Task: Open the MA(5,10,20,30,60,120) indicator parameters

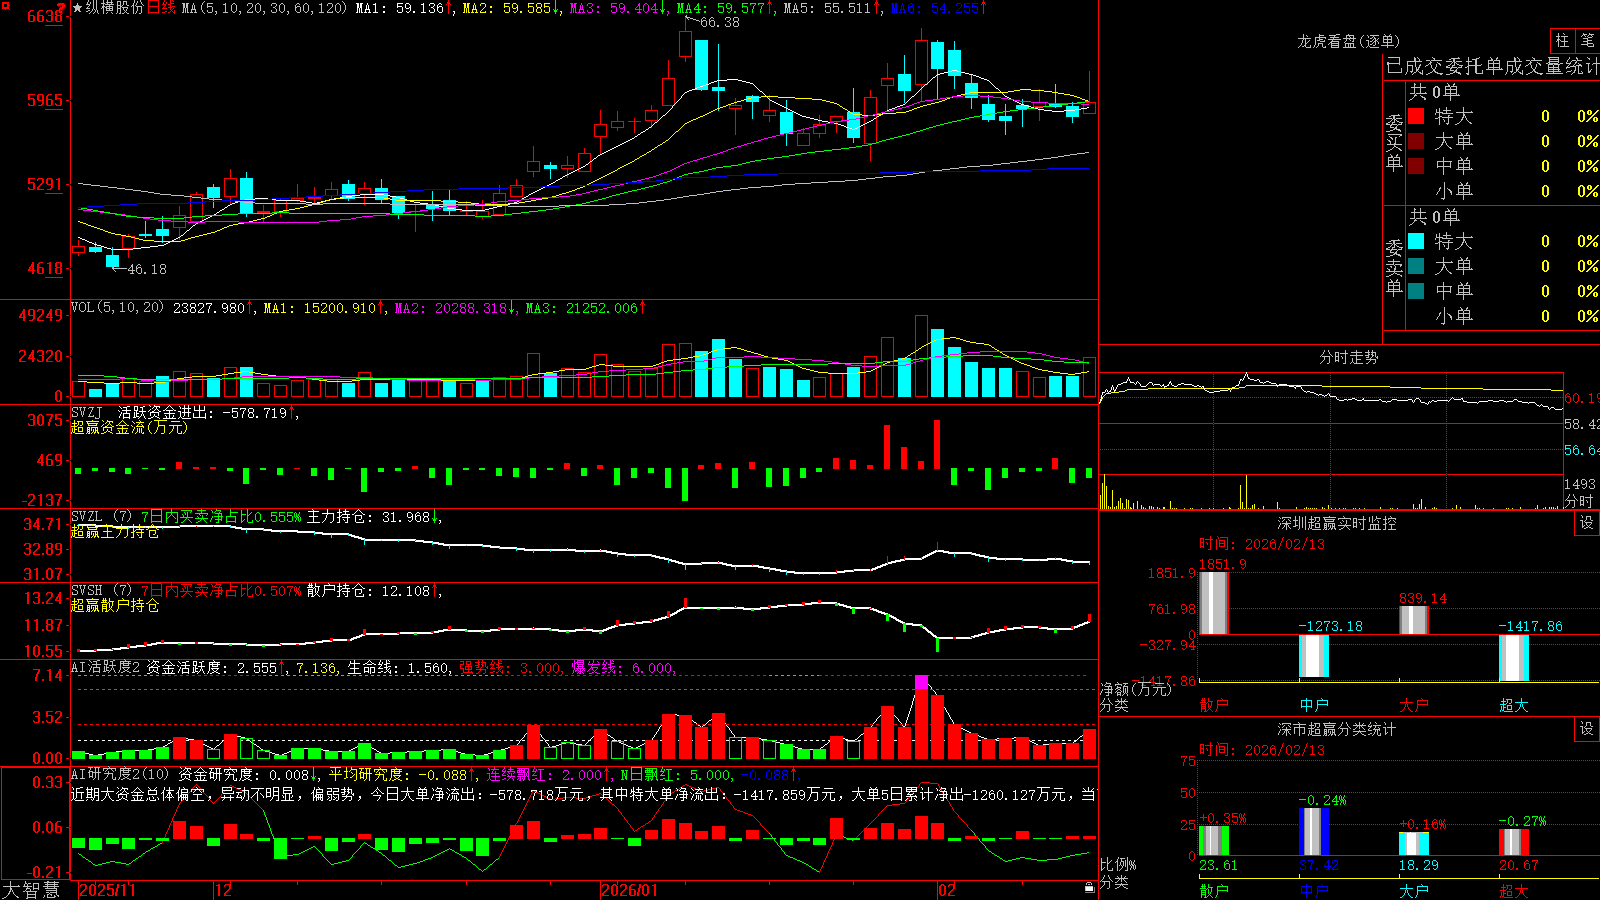Action: point(264,8)
